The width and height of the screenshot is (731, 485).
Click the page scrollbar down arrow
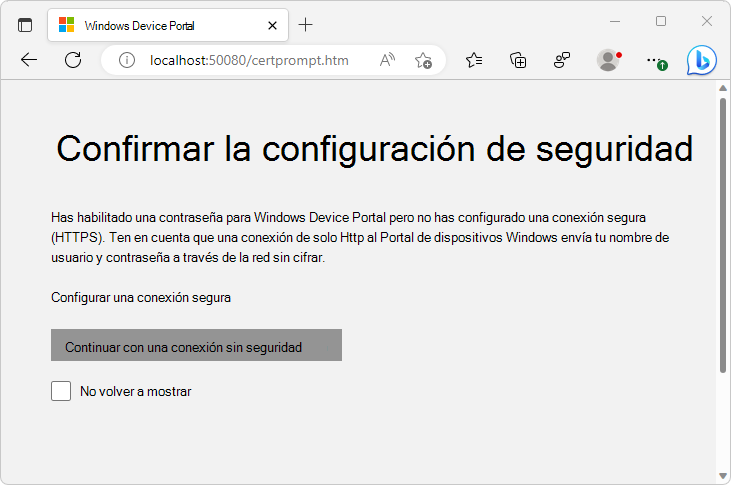pos(723,476)
